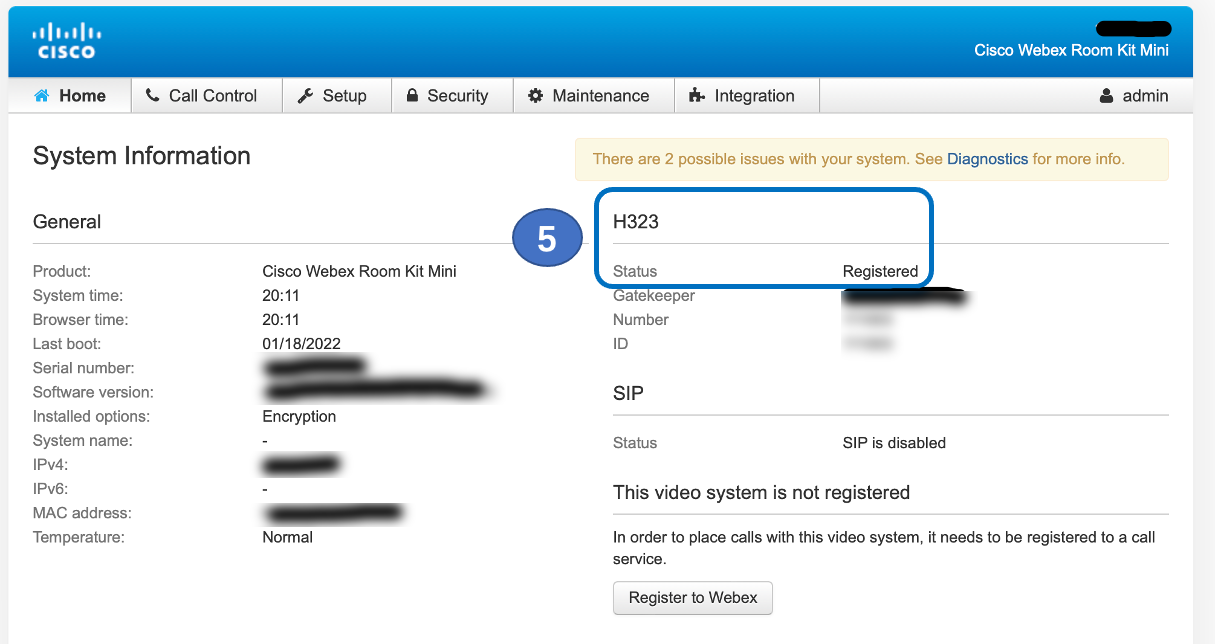This screenshot has width=1216, height=644.
Task: Click the System Information heading
Action: pyautogui.click(x=142, y=156)
